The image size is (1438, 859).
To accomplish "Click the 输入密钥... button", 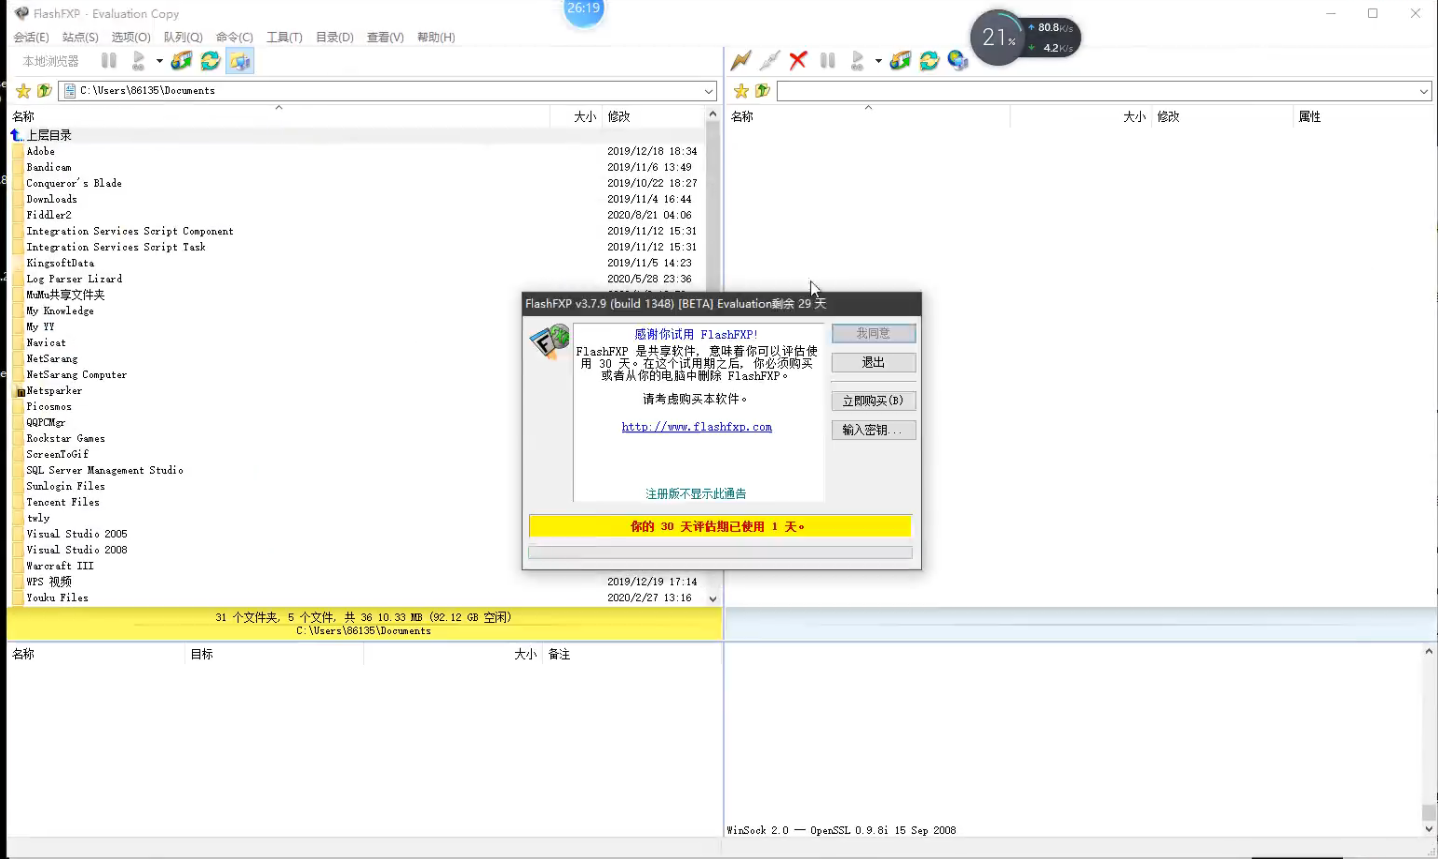I will (x=873, y=429).
